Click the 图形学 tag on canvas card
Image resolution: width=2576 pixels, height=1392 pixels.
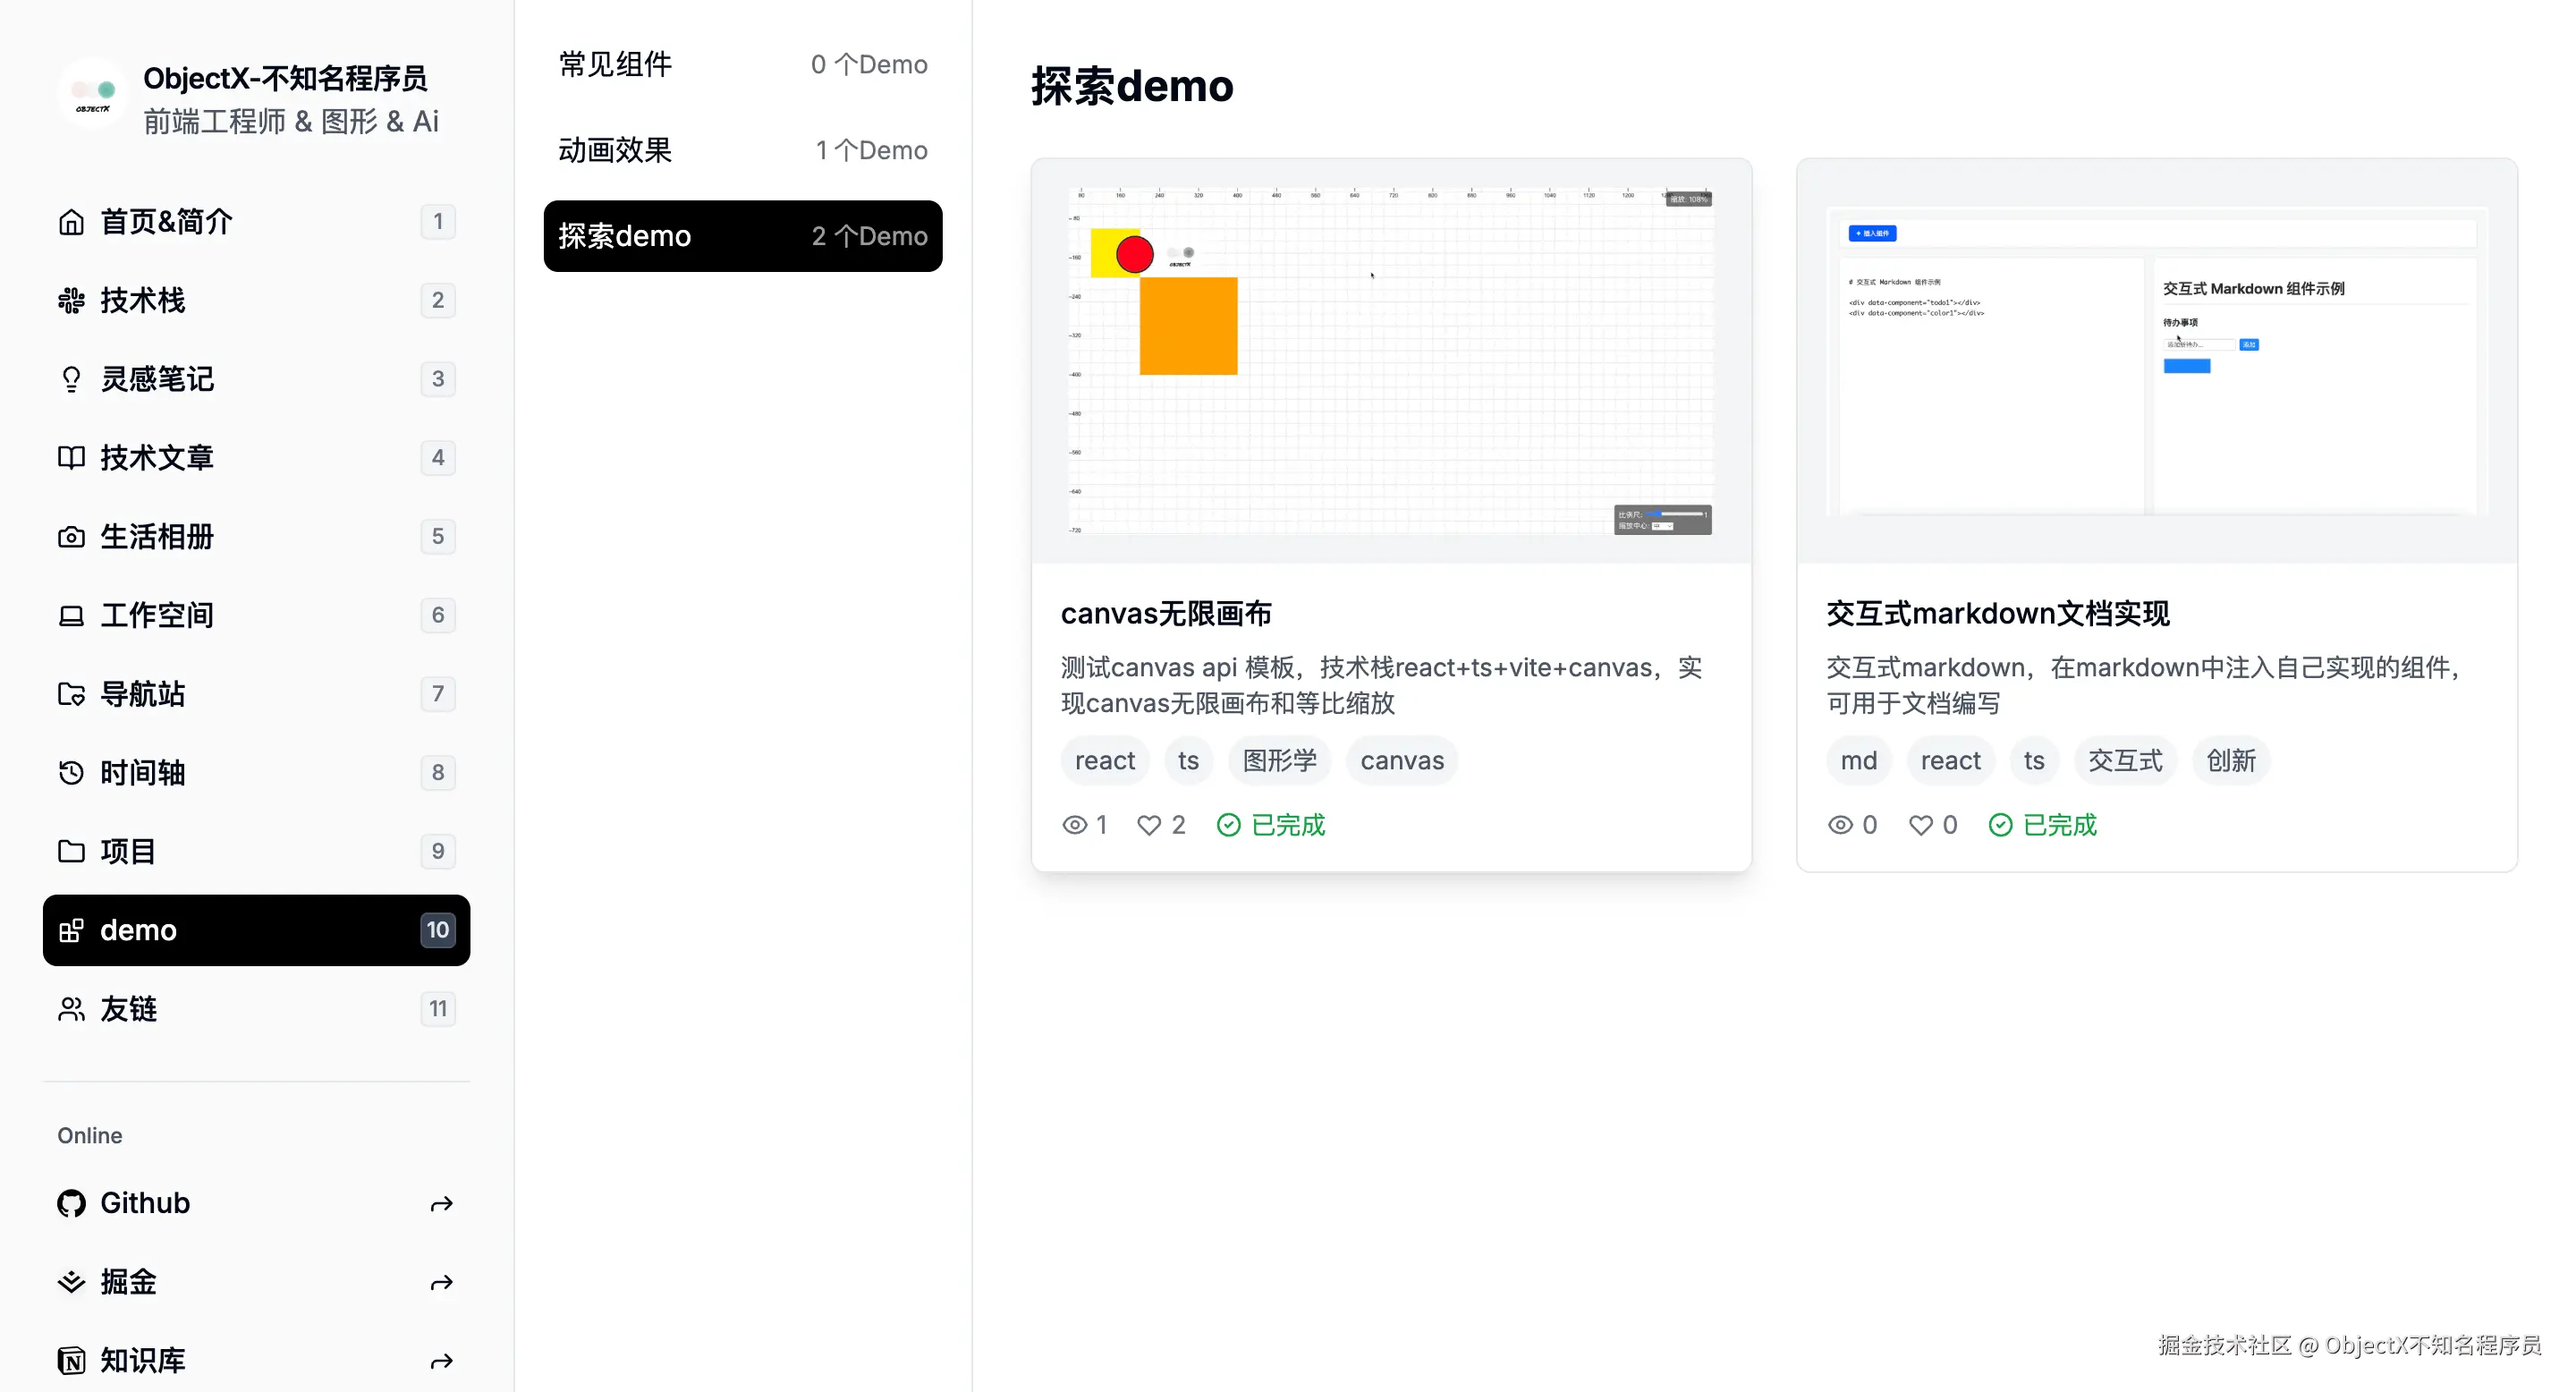point(1279,761)
